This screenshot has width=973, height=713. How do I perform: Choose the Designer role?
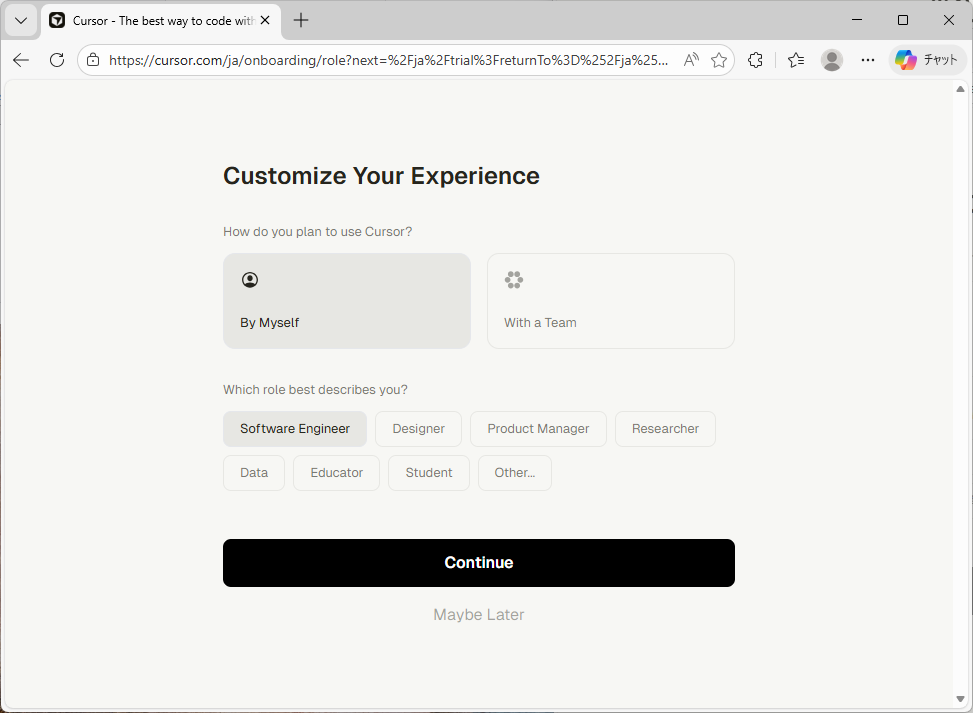(x=418, y=429)
